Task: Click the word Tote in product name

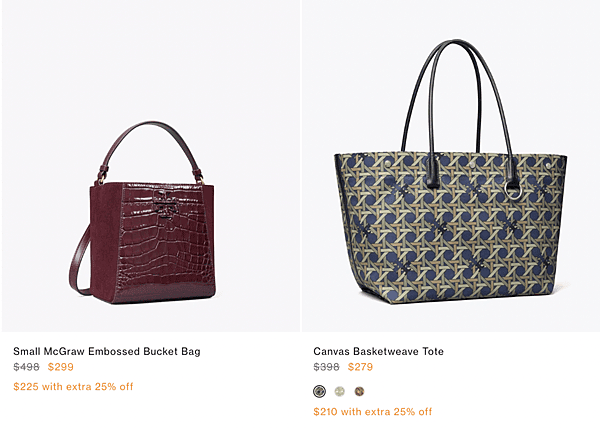Action: tap(433, 351)
